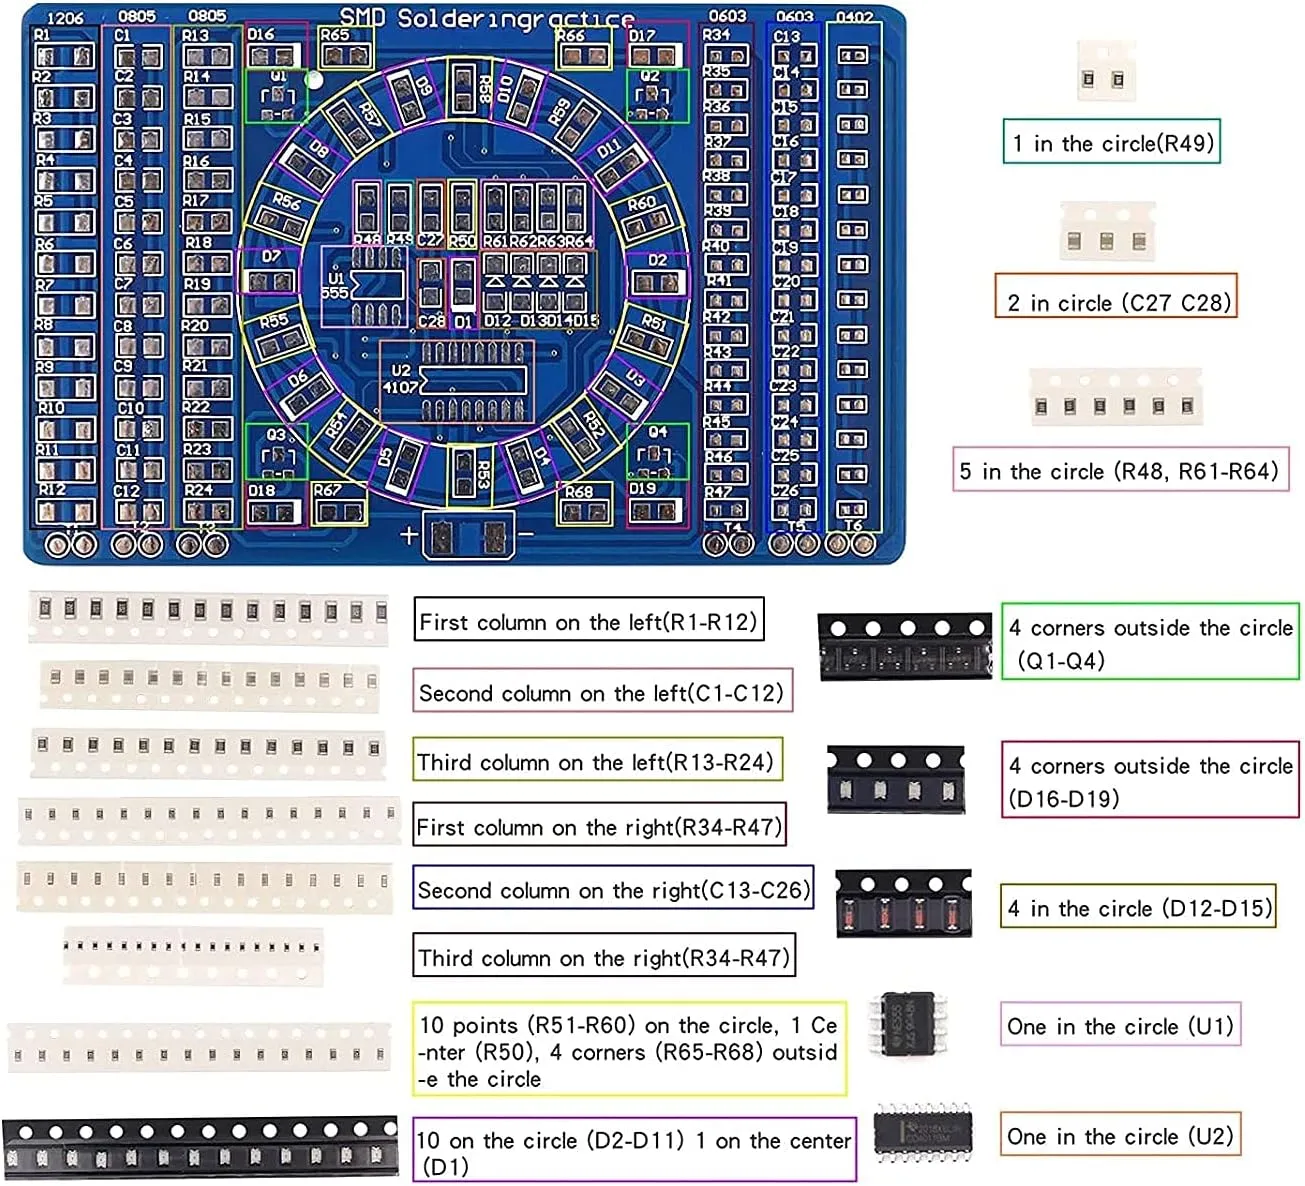The height and width of the screenshot is (1186, 1305).
Task: Click the 'First column on the right(R34-R47)' label
Action: [x=599, y=825]
